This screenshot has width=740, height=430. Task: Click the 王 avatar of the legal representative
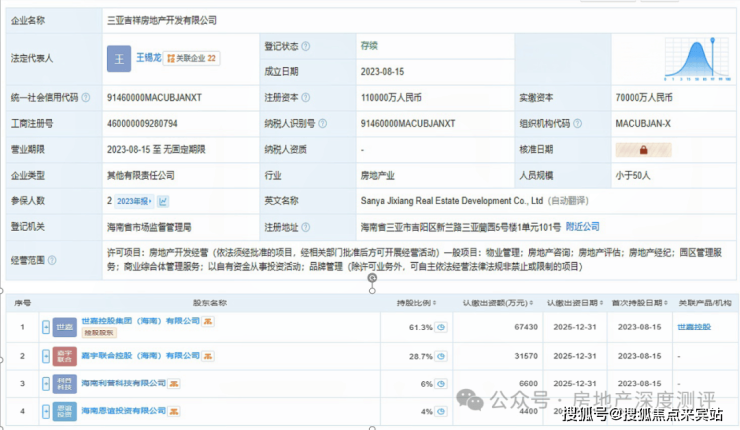(x=119, y=59)
